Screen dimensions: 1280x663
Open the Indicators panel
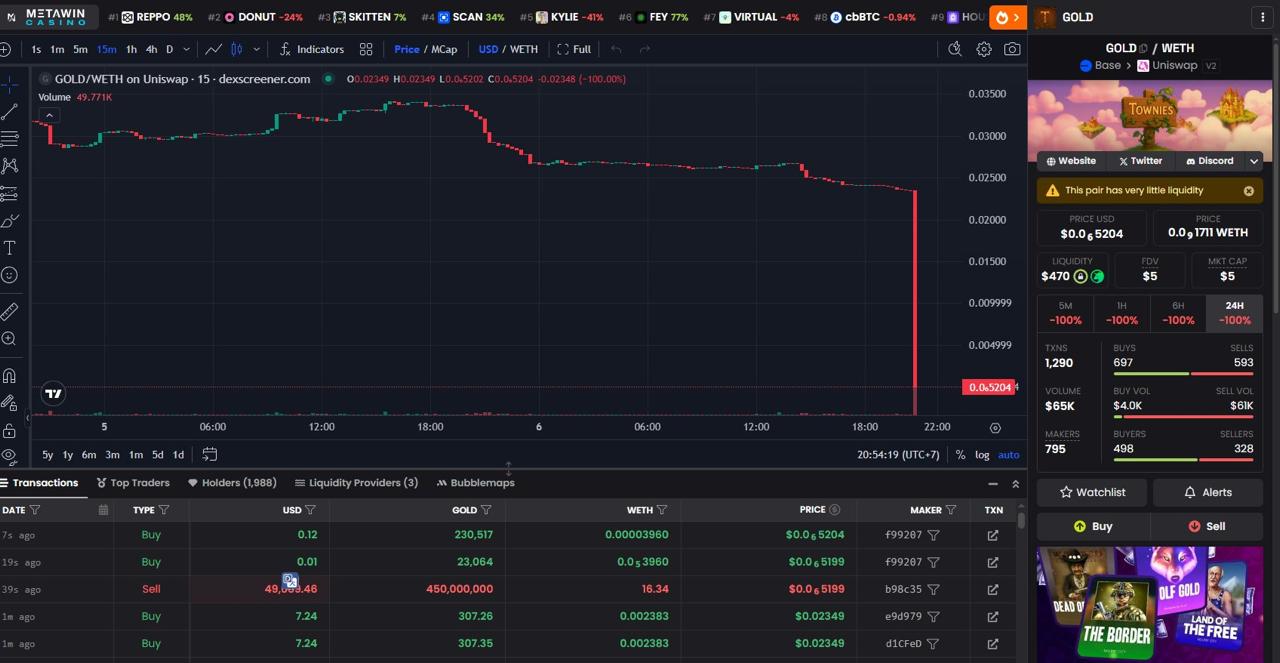tap(311, 49)
